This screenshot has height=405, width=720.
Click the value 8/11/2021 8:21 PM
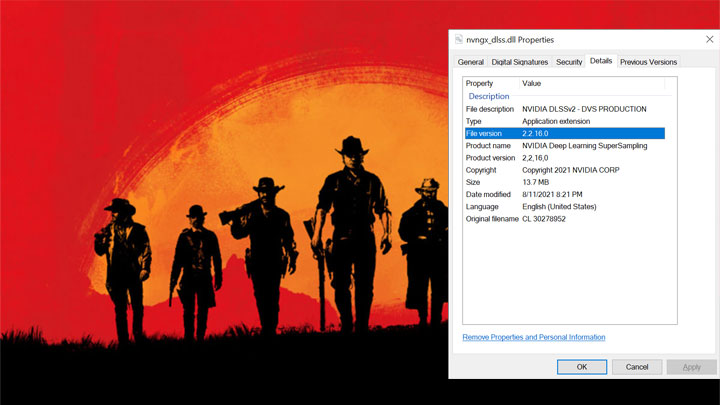[x=552, y=195]
